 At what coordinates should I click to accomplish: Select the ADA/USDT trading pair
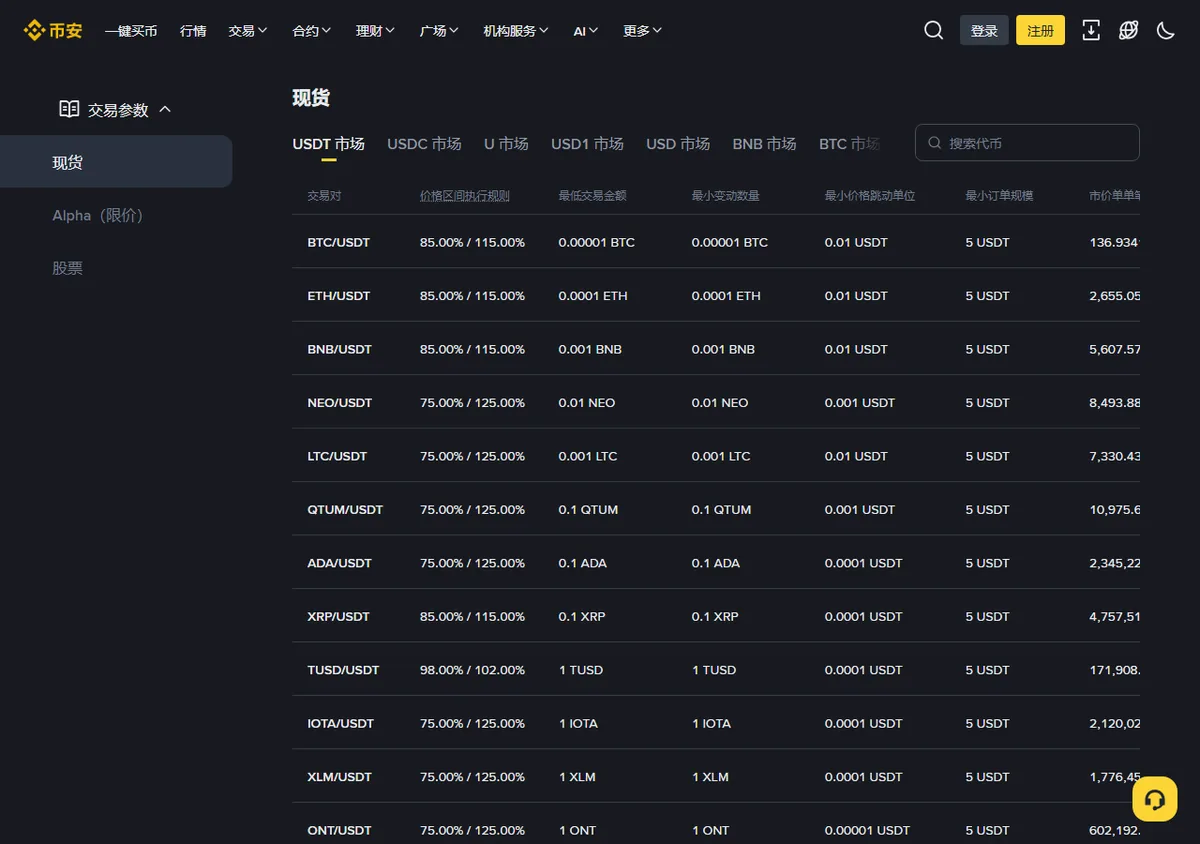tap(340, 563)
